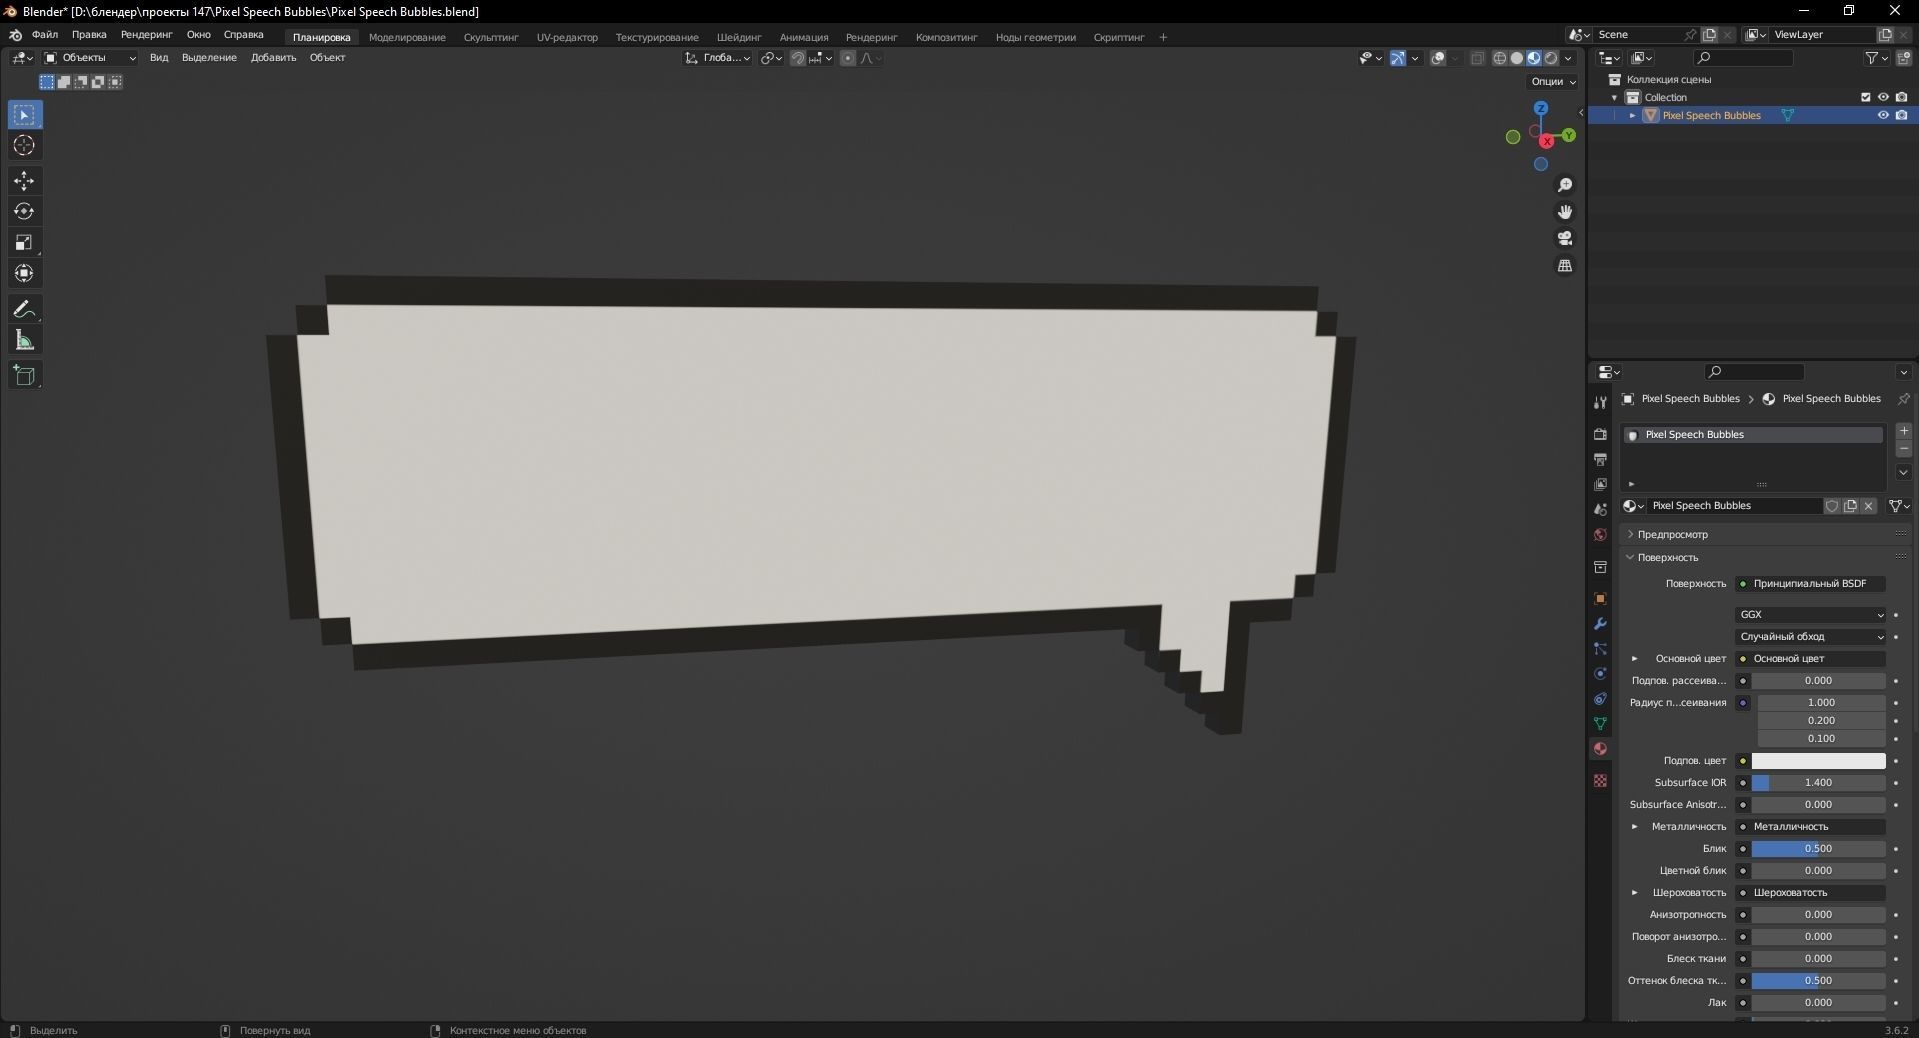Toggle gizmo display button

point(1398,58)
